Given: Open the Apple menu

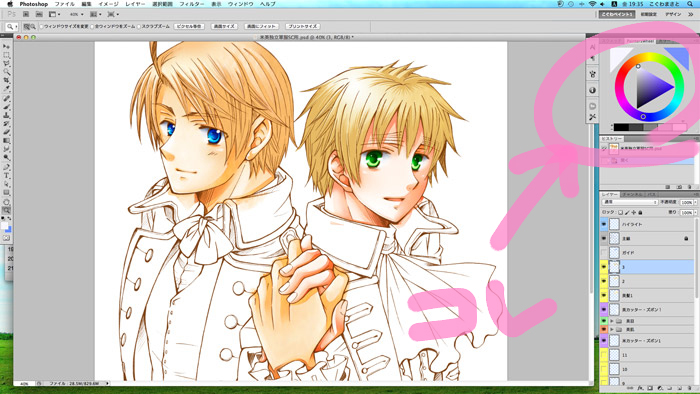Looking at the screenshot, I should coord(10,4).
